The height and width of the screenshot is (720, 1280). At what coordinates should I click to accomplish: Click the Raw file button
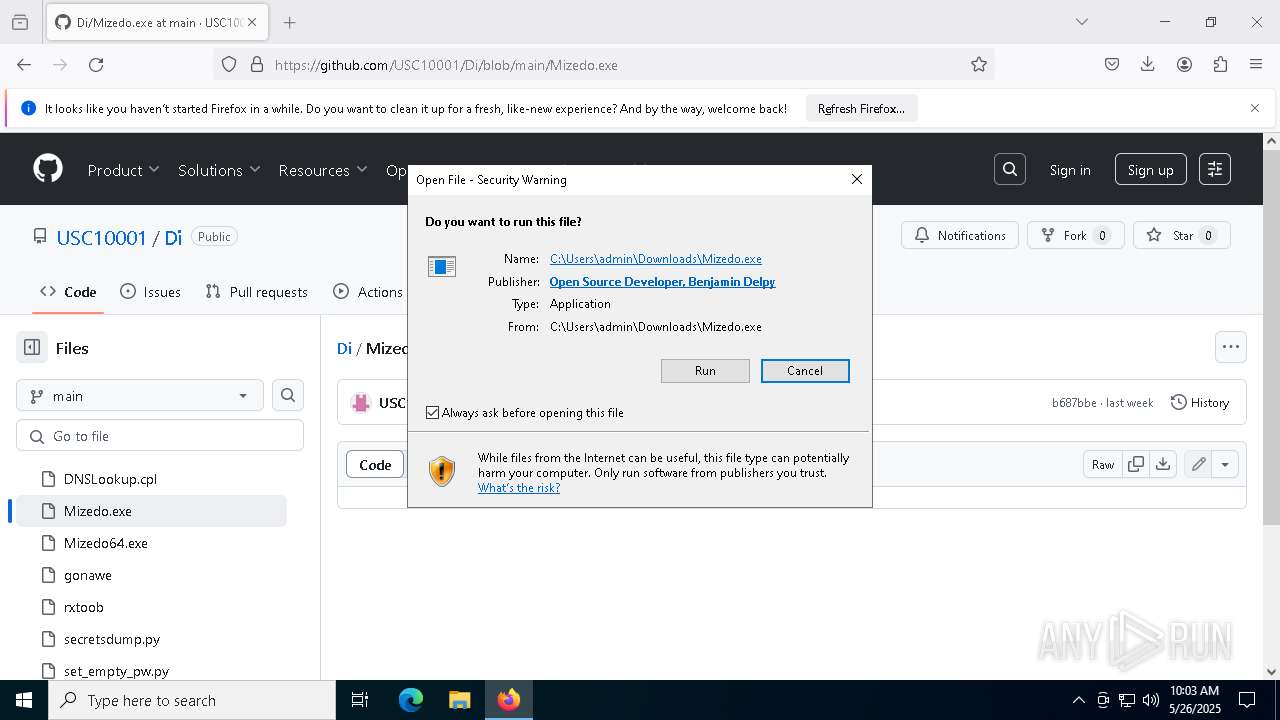coord(1103,464)
